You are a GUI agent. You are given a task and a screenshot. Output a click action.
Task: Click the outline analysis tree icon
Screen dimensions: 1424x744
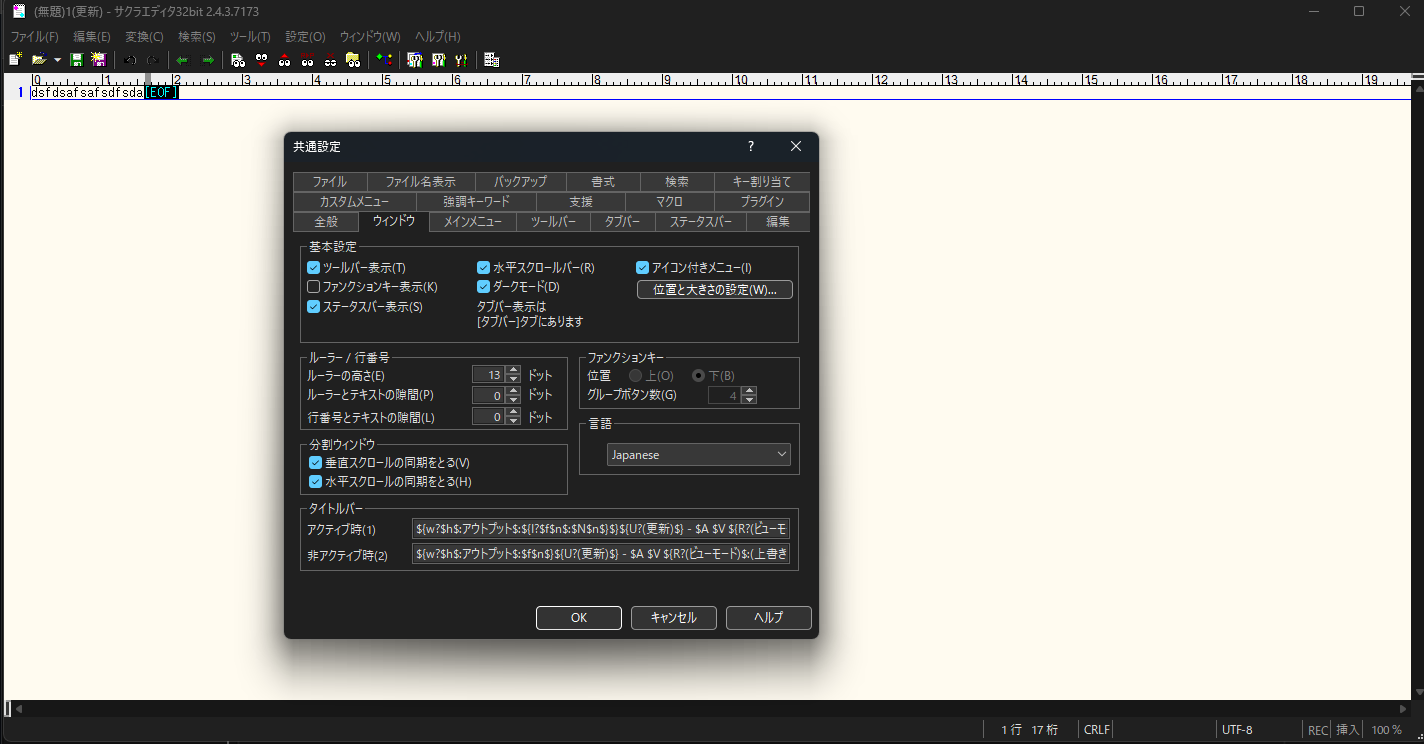pos(384,60)
